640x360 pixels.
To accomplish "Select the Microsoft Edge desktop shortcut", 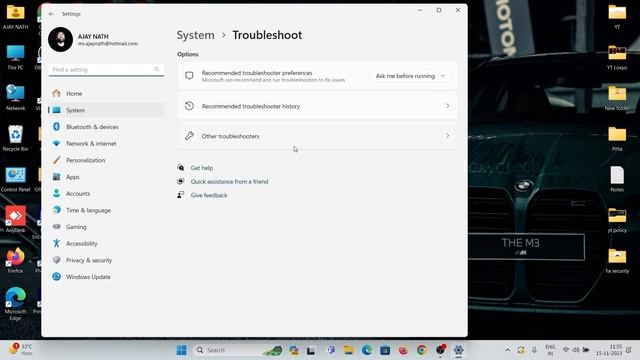I will 16,304.
